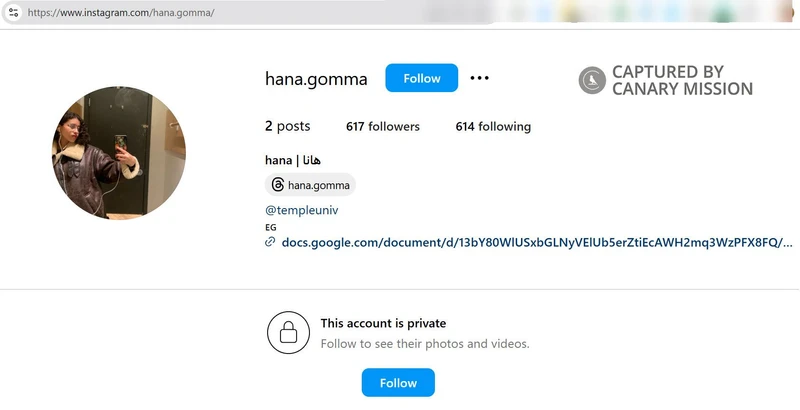Open the round profile picture
The height and width of the screenshot is (410, 800).
click(118, 153)
